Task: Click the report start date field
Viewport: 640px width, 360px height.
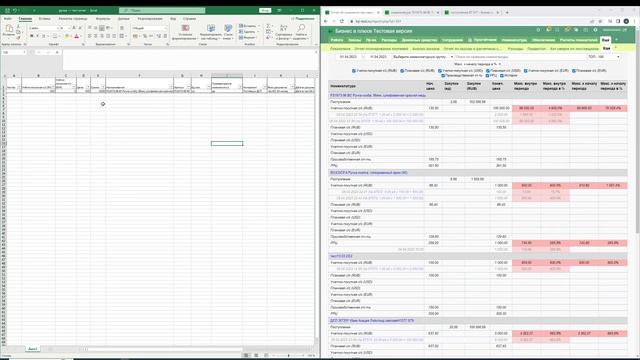Action: pyautogui.click(x=348, y=57)
